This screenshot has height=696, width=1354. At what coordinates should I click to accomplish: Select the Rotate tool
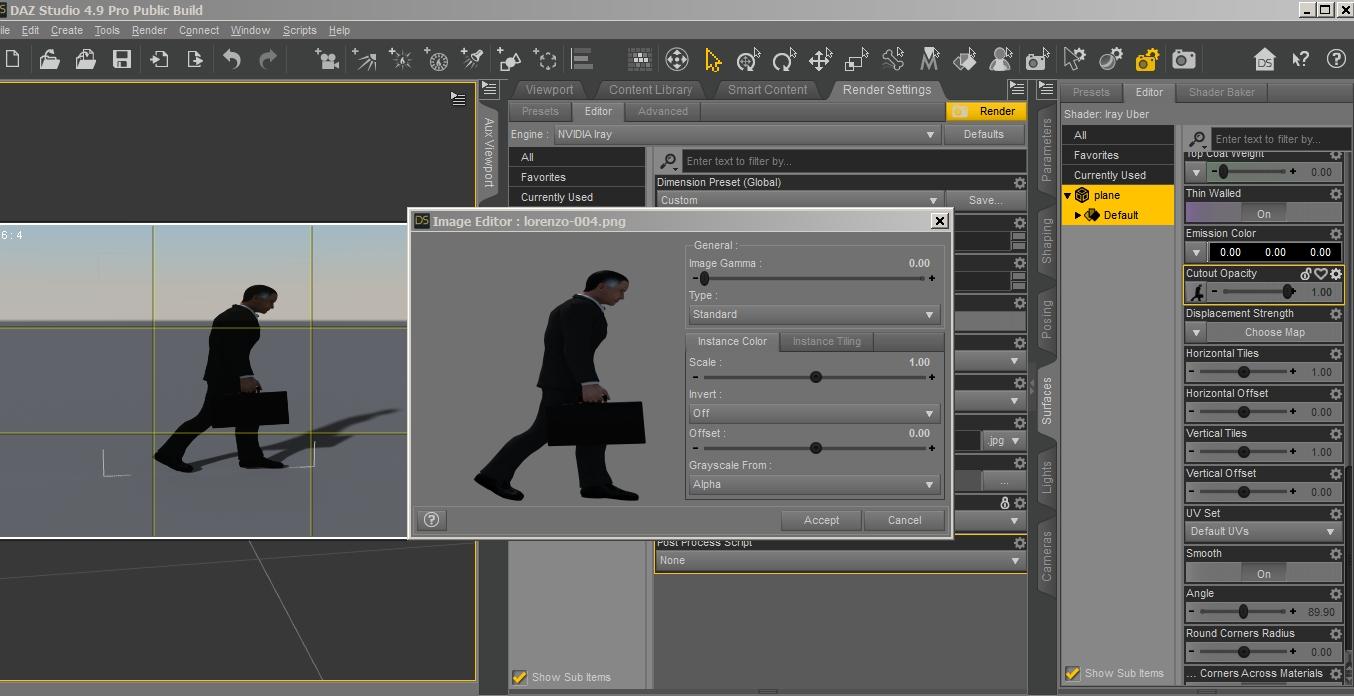coord(784,60)
